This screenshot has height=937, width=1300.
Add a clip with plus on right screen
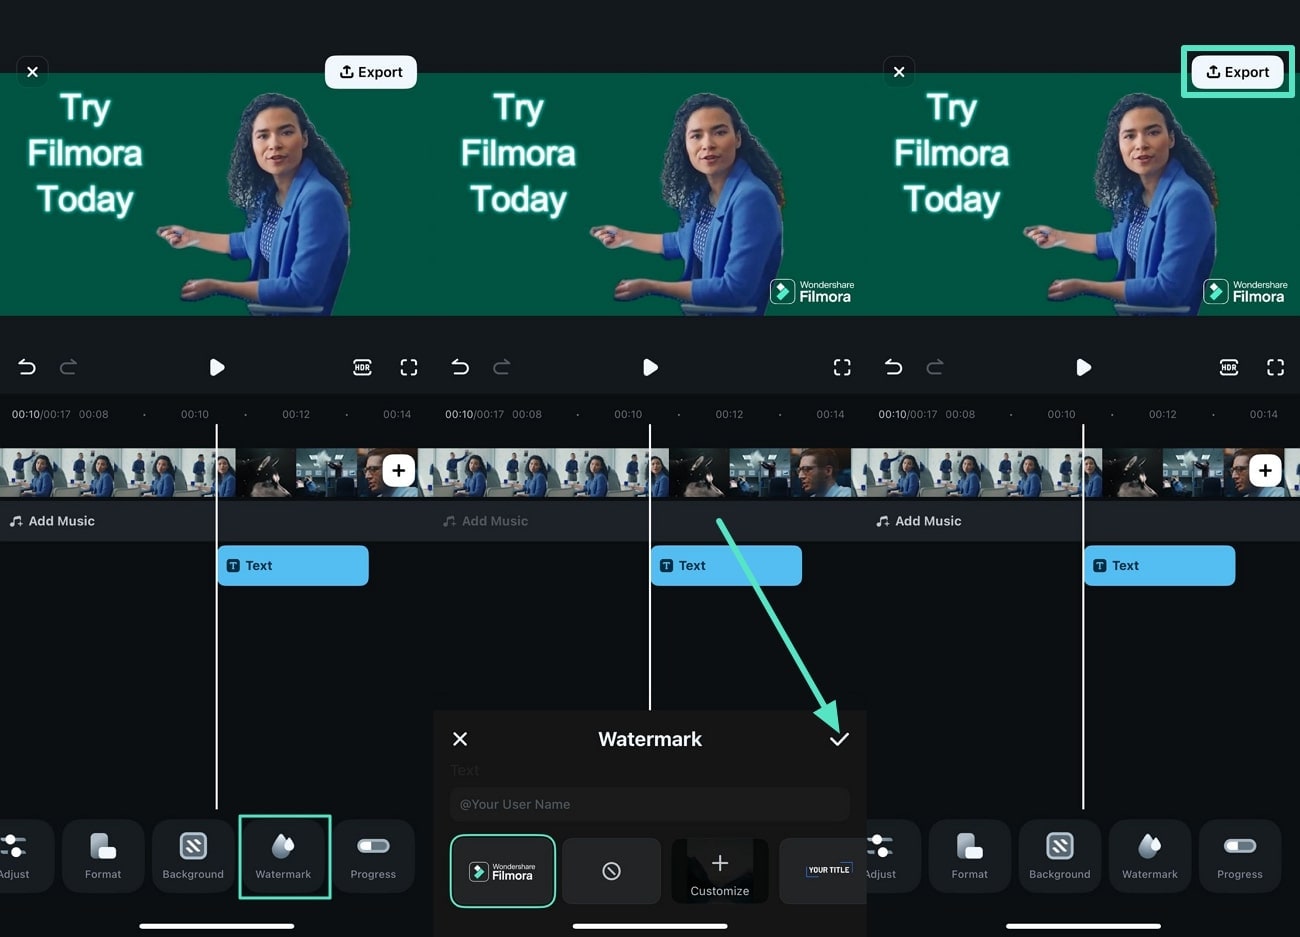[x=1265, y=470]
